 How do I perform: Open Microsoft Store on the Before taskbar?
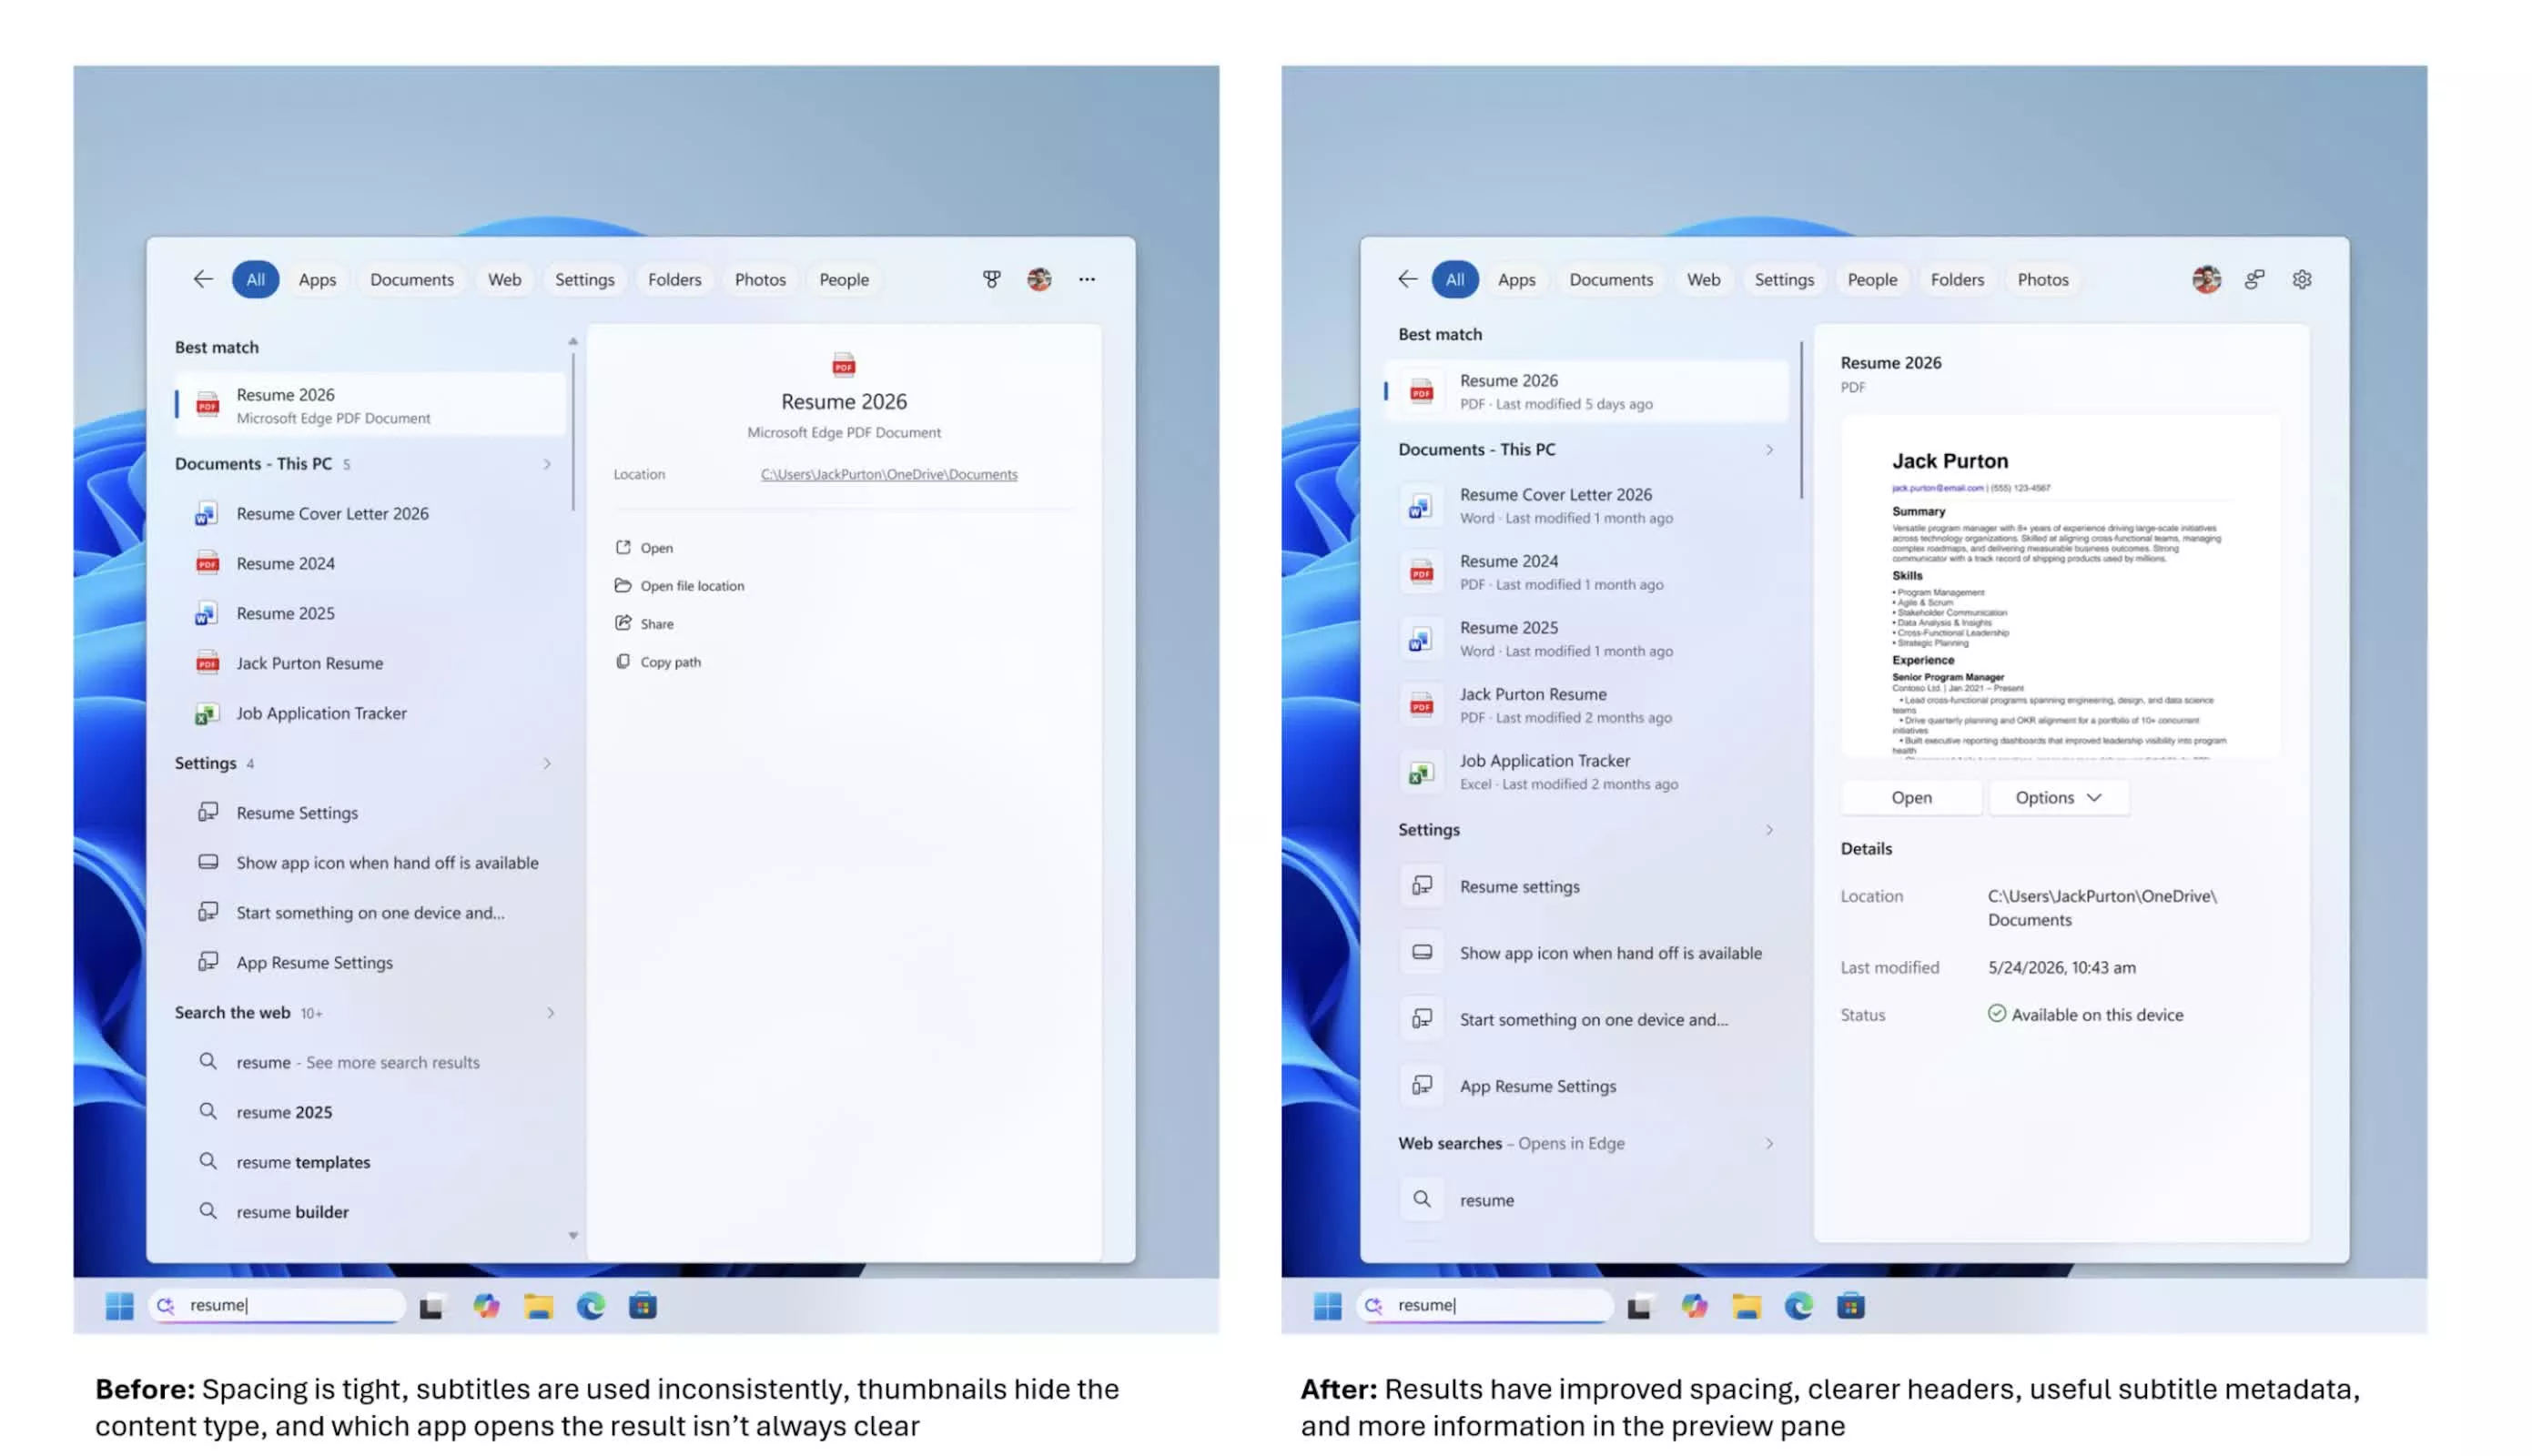pos(642,1305)
